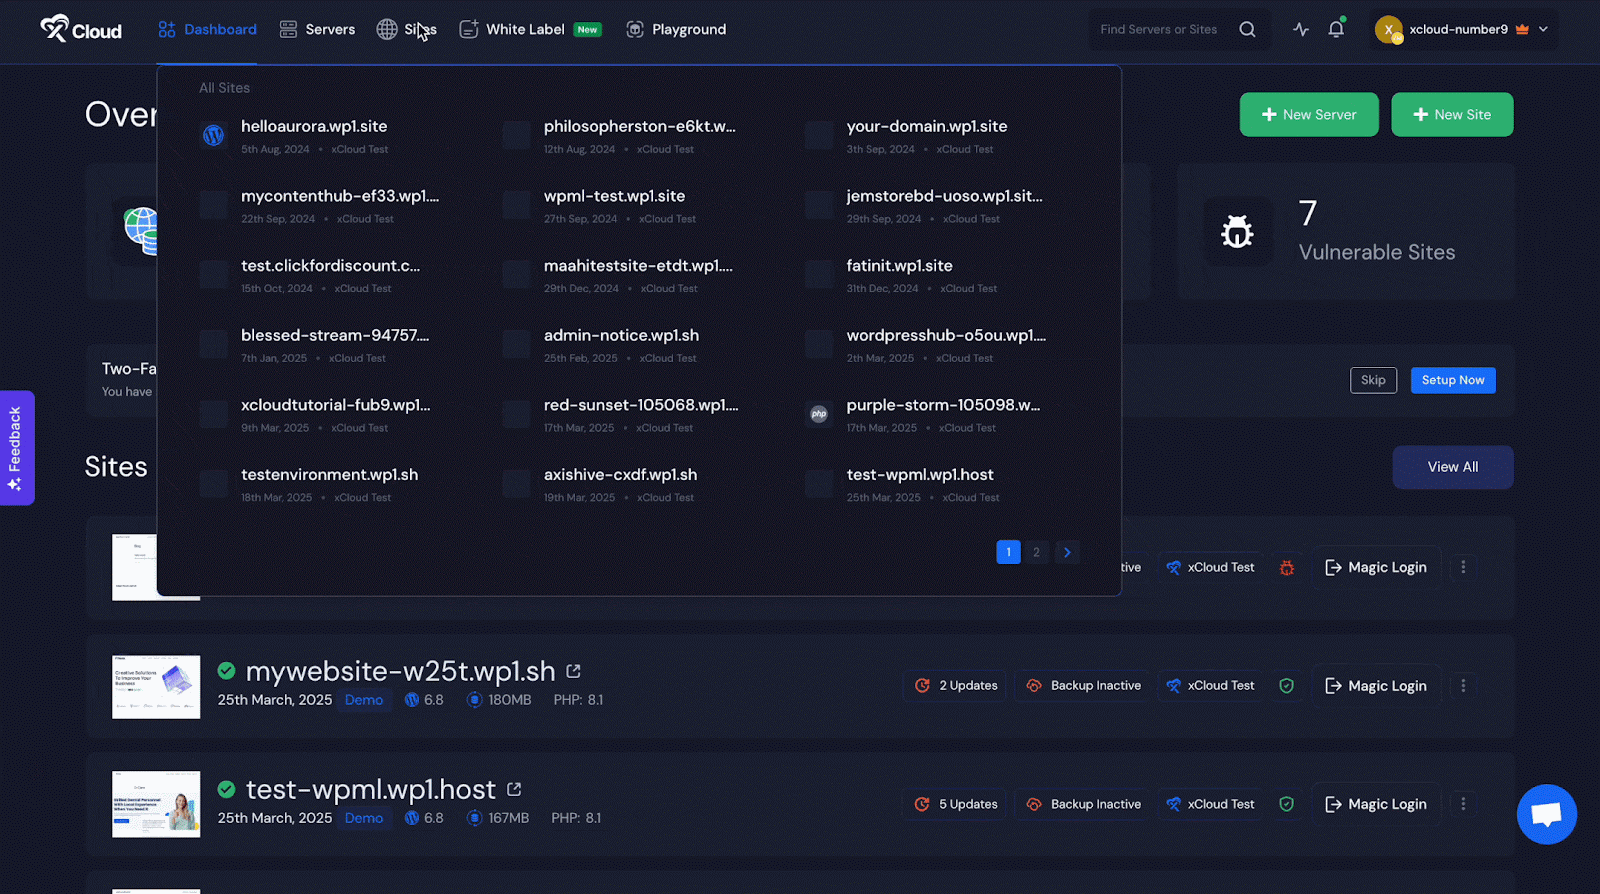Open the White Label tab
This screenshot has width=1600, height=894.
coord(530,29)
